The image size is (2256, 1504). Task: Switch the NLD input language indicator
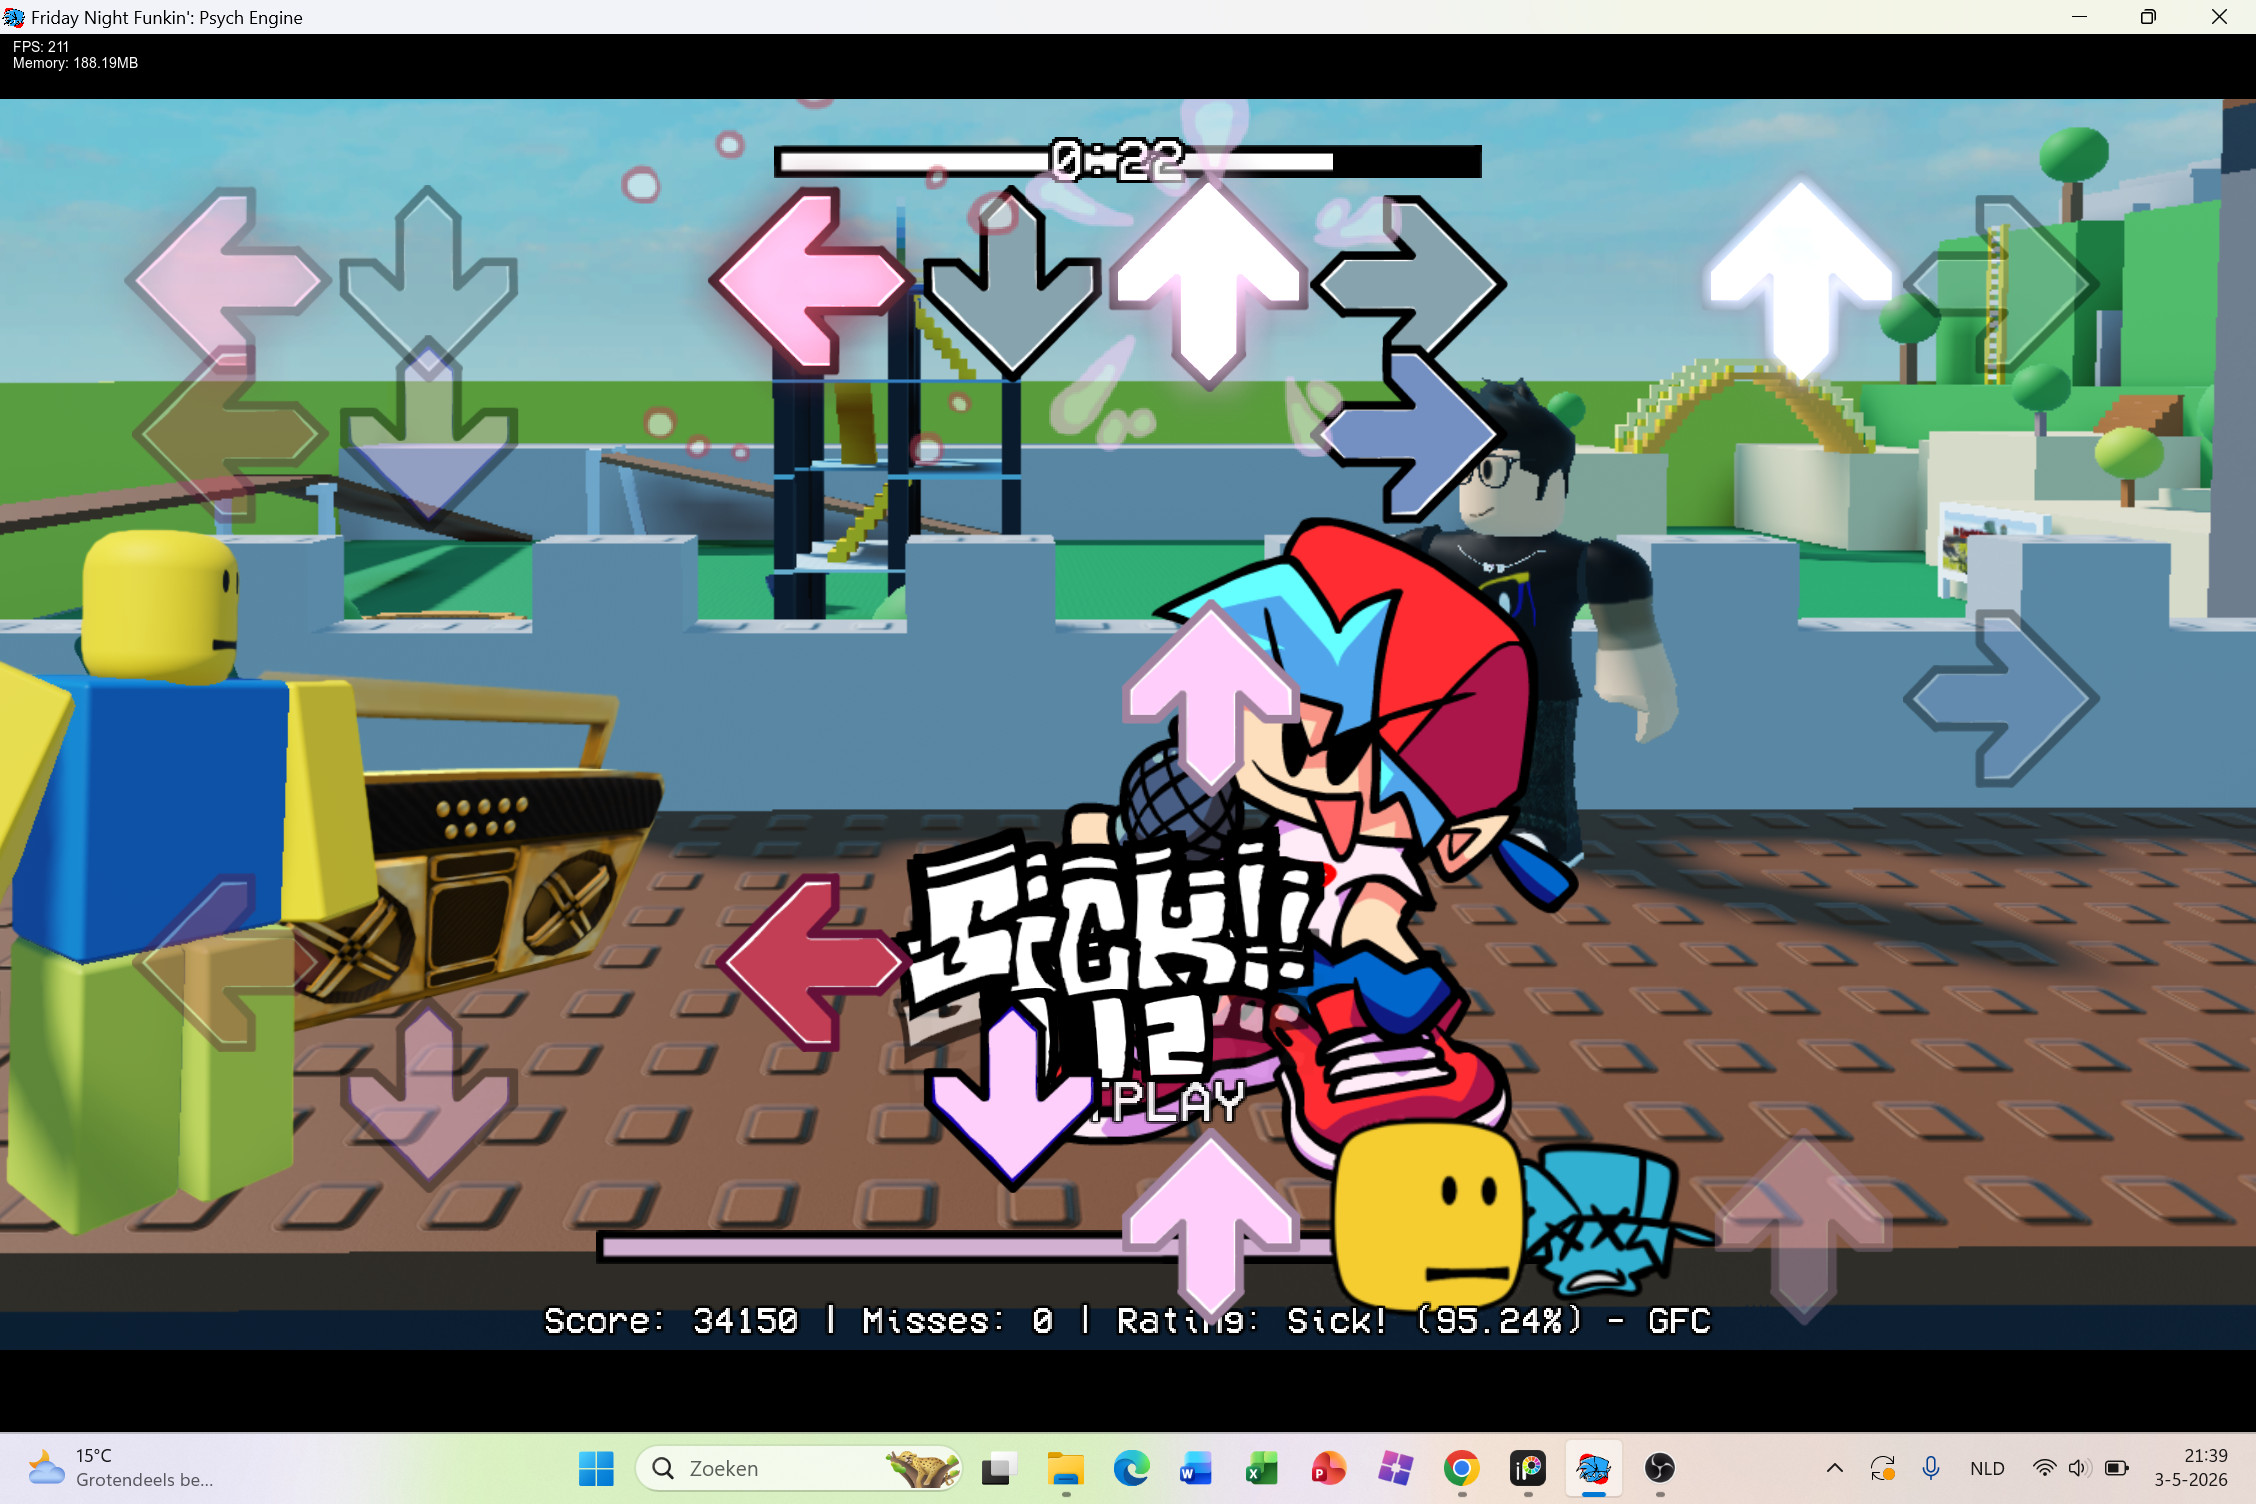1987,1468
